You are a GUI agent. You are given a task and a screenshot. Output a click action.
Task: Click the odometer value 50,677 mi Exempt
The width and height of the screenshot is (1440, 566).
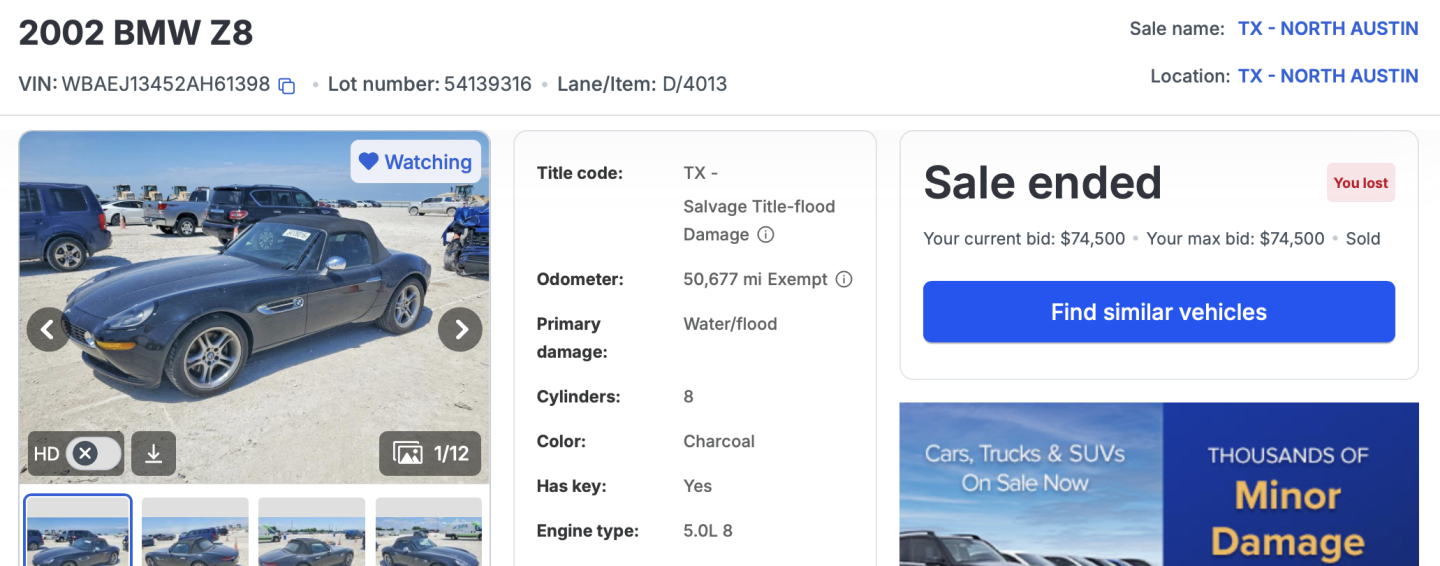(755, 279)
